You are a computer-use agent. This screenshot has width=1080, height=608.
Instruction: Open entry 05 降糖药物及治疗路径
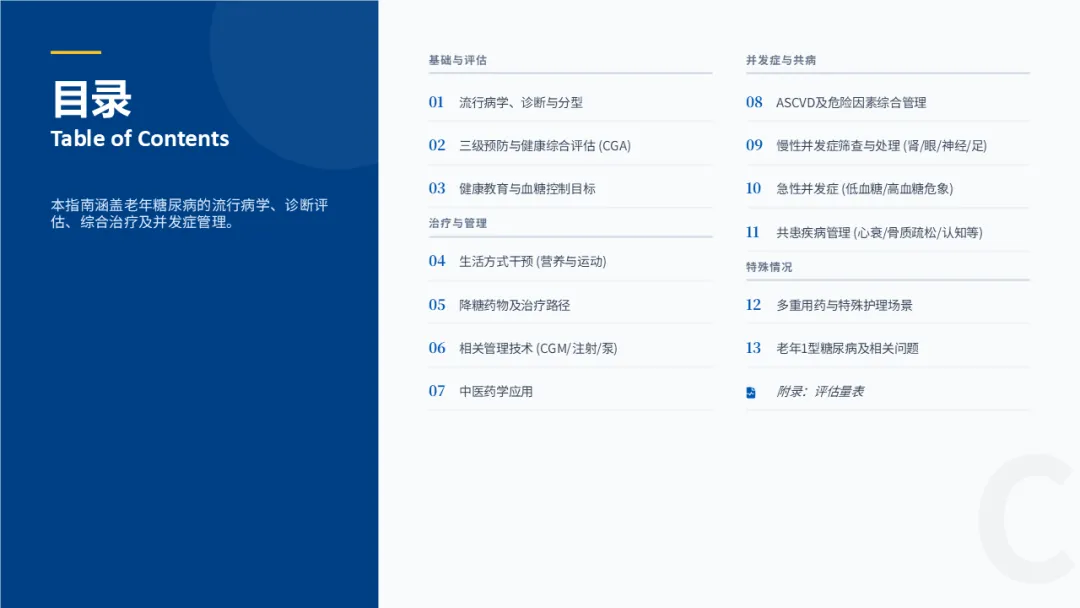pos(570,305)
